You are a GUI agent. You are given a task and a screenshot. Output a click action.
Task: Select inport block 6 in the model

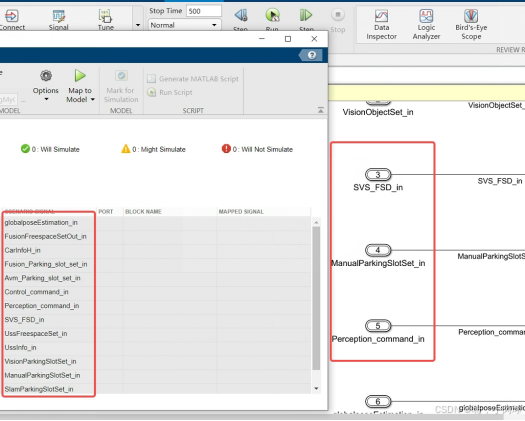coord(378,401)
